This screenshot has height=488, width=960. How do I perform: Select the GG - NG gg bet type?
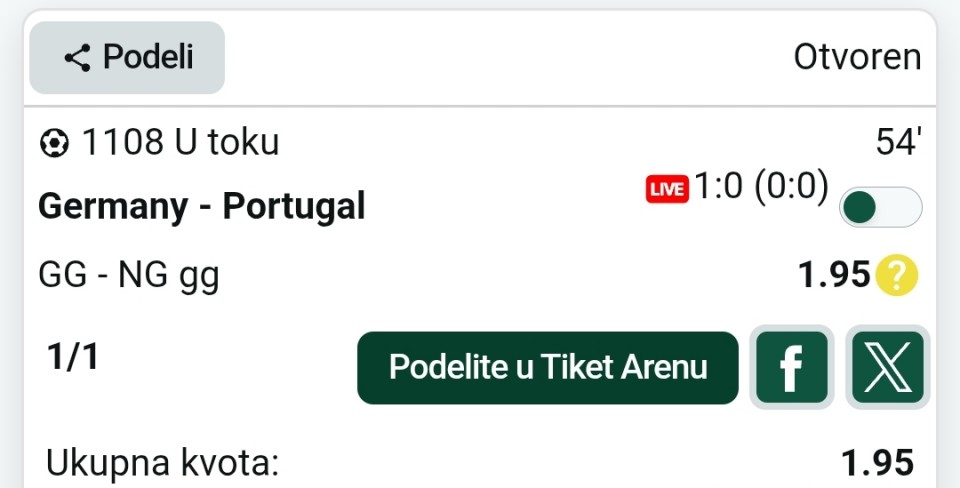129,275
